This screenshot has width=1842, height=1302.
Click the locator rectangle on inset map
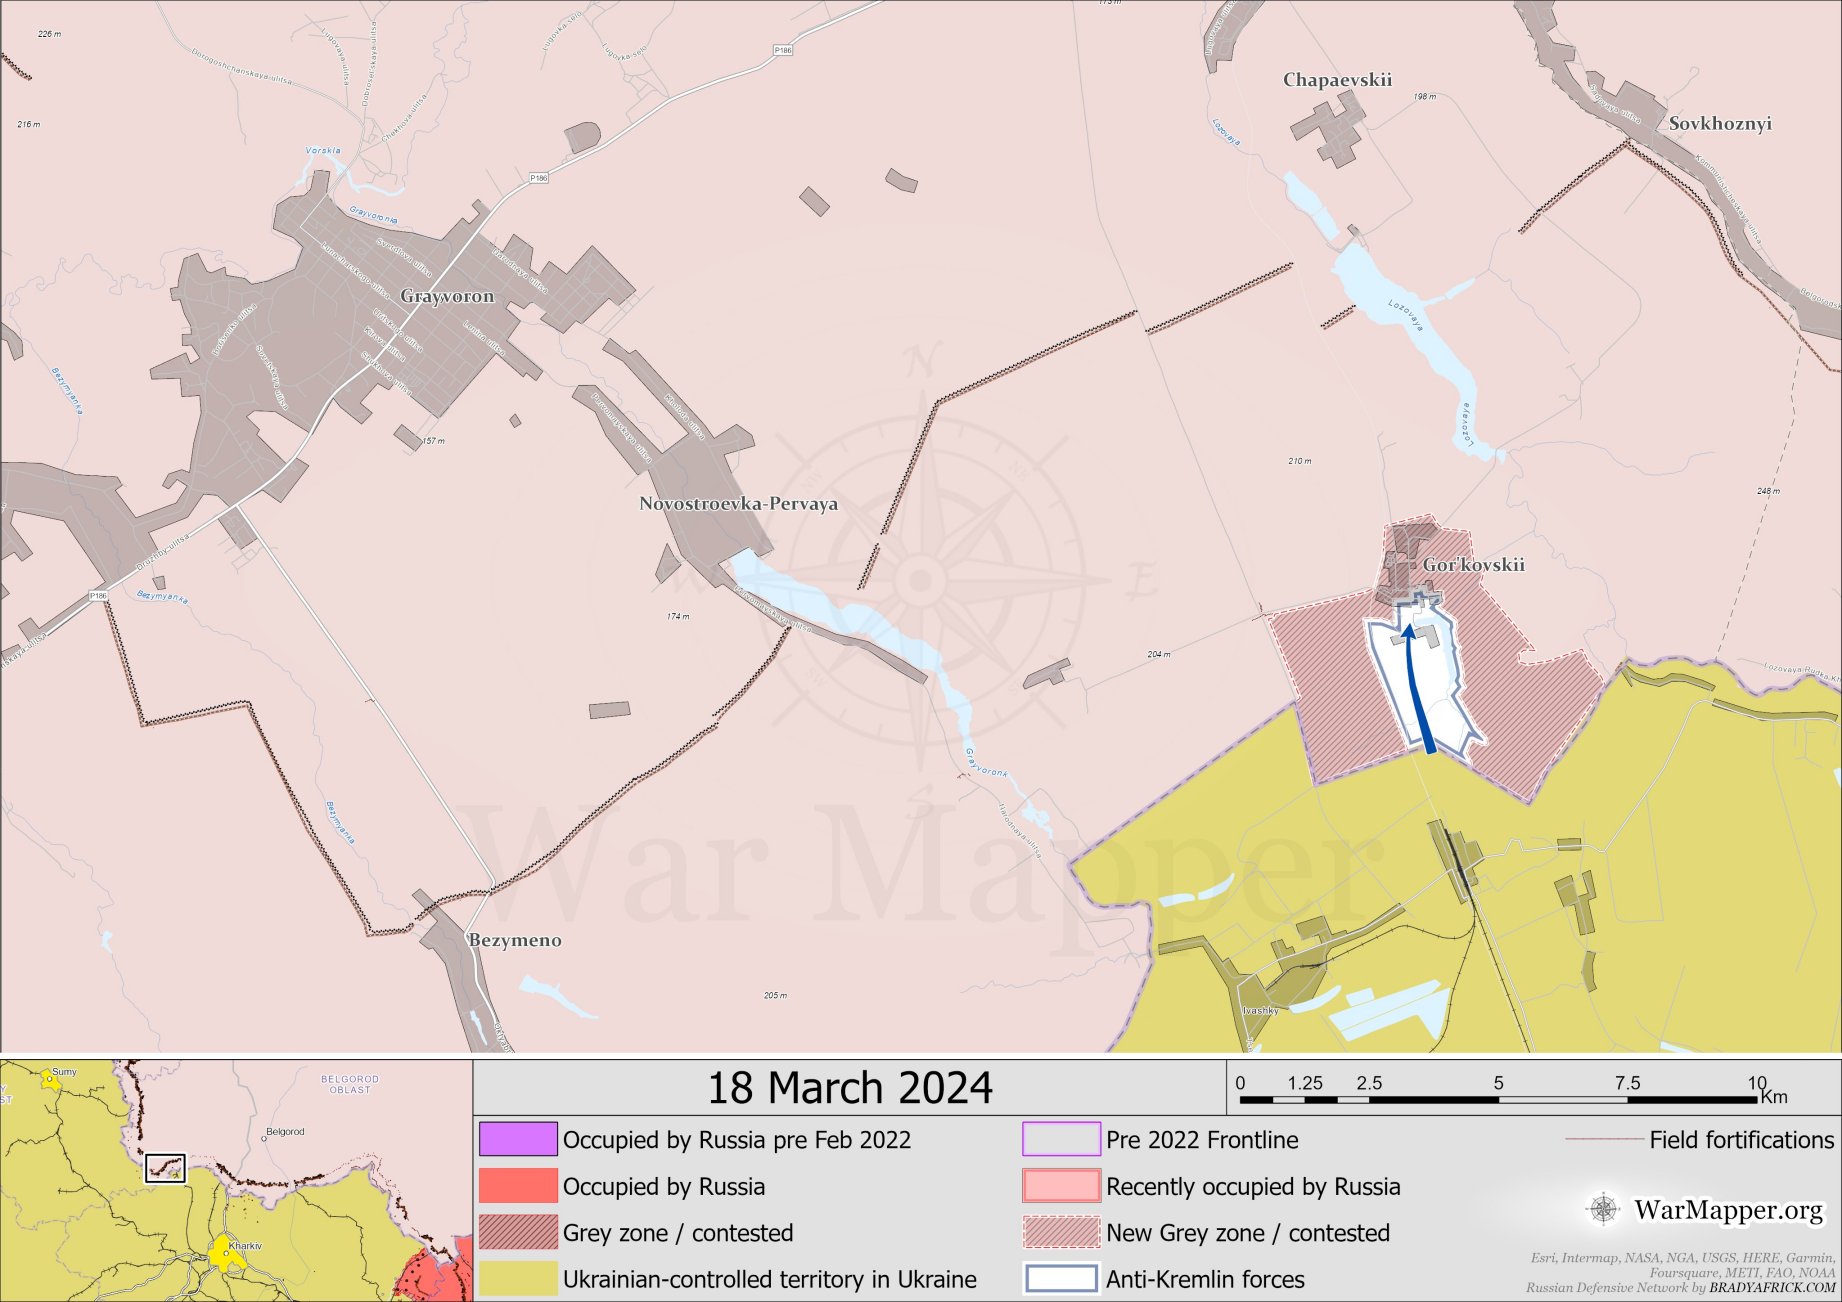(165, 1168)
